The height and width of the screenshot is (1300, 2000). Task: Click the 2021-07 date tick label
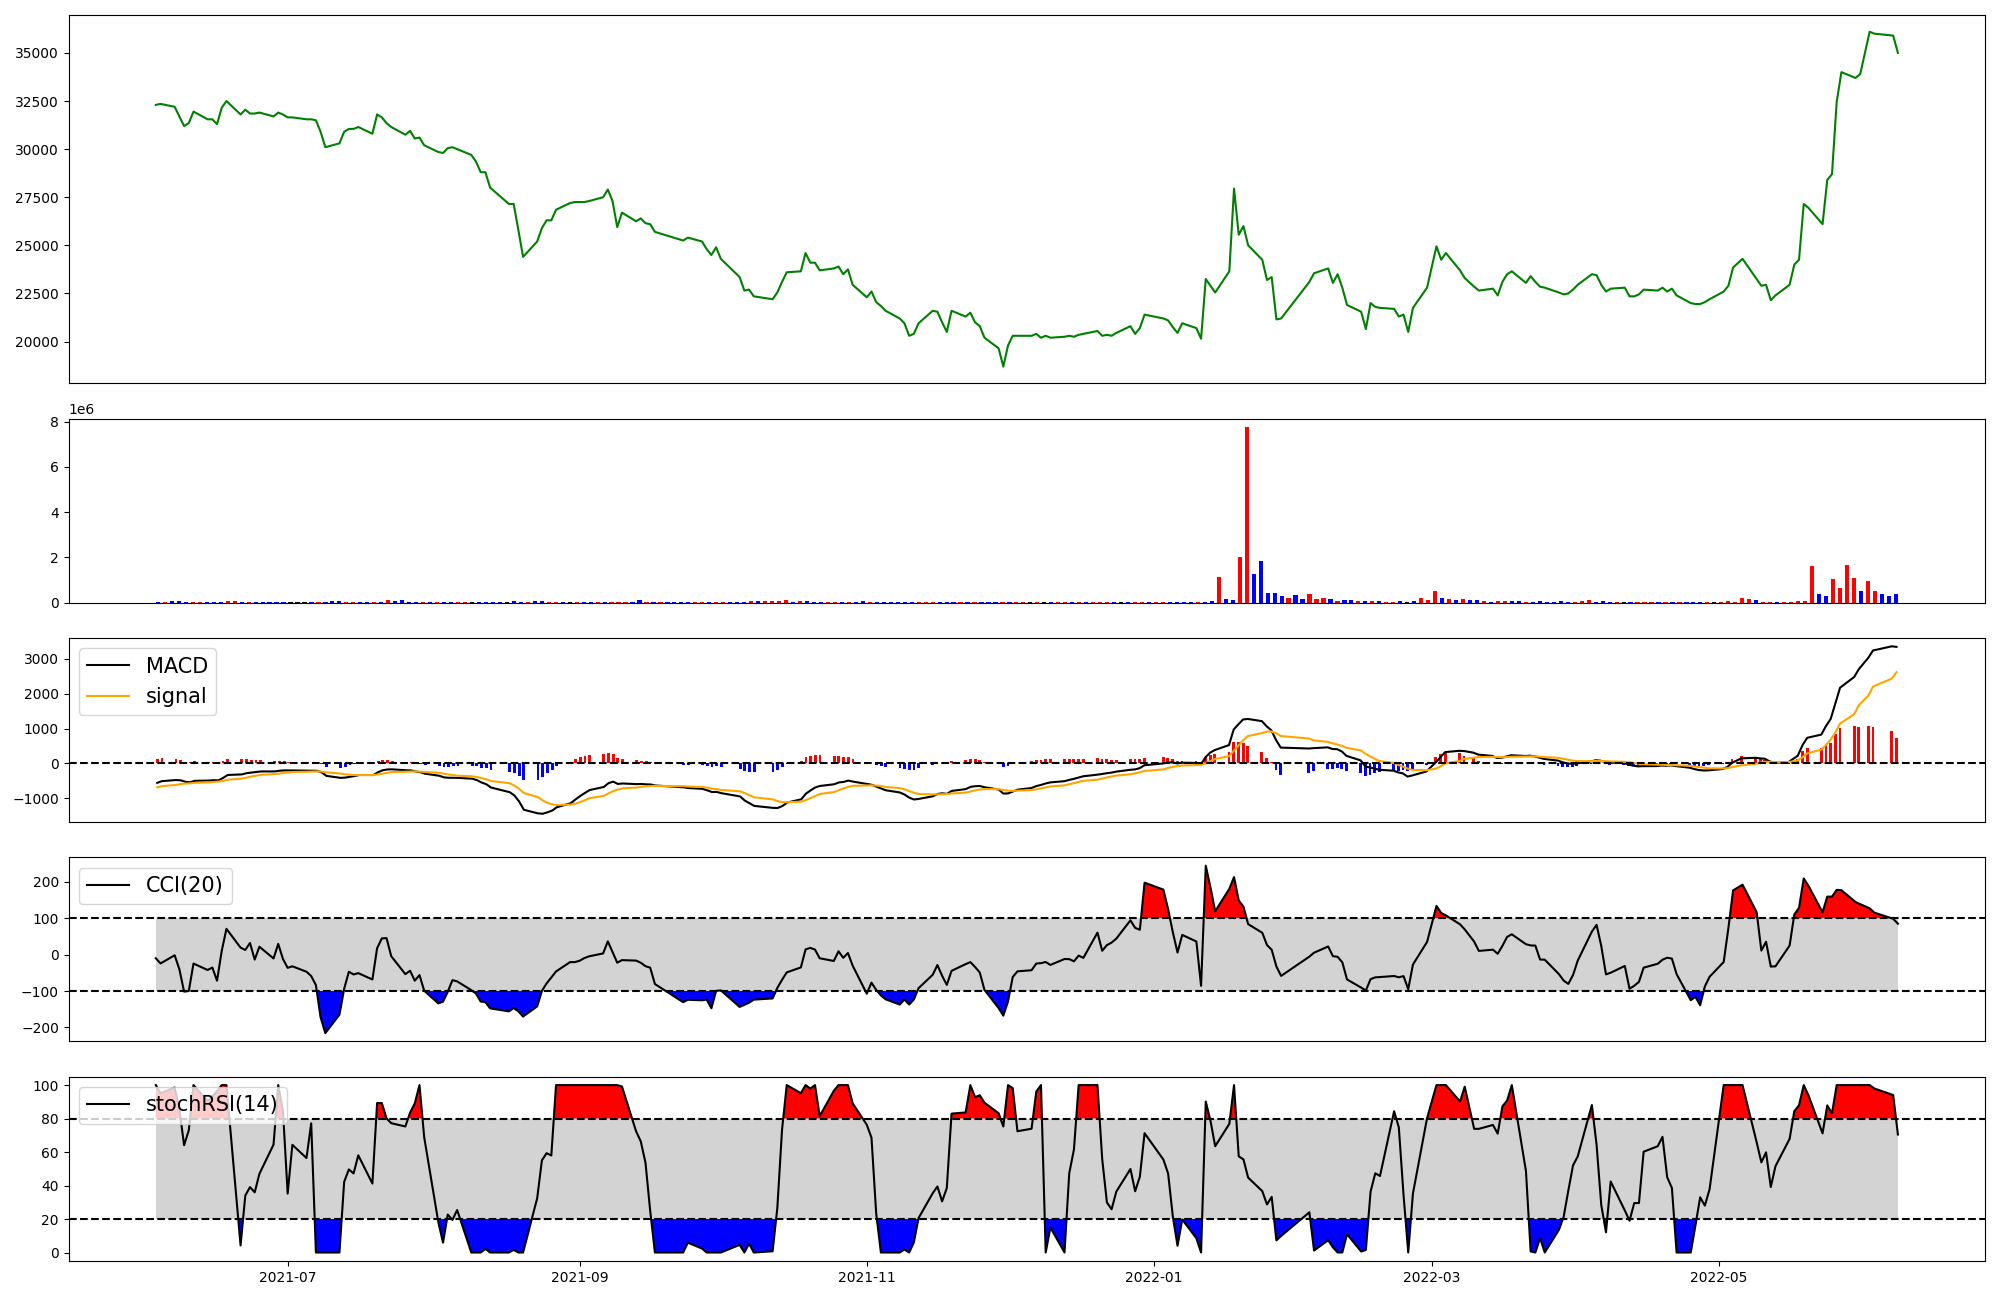point(288,1277)
